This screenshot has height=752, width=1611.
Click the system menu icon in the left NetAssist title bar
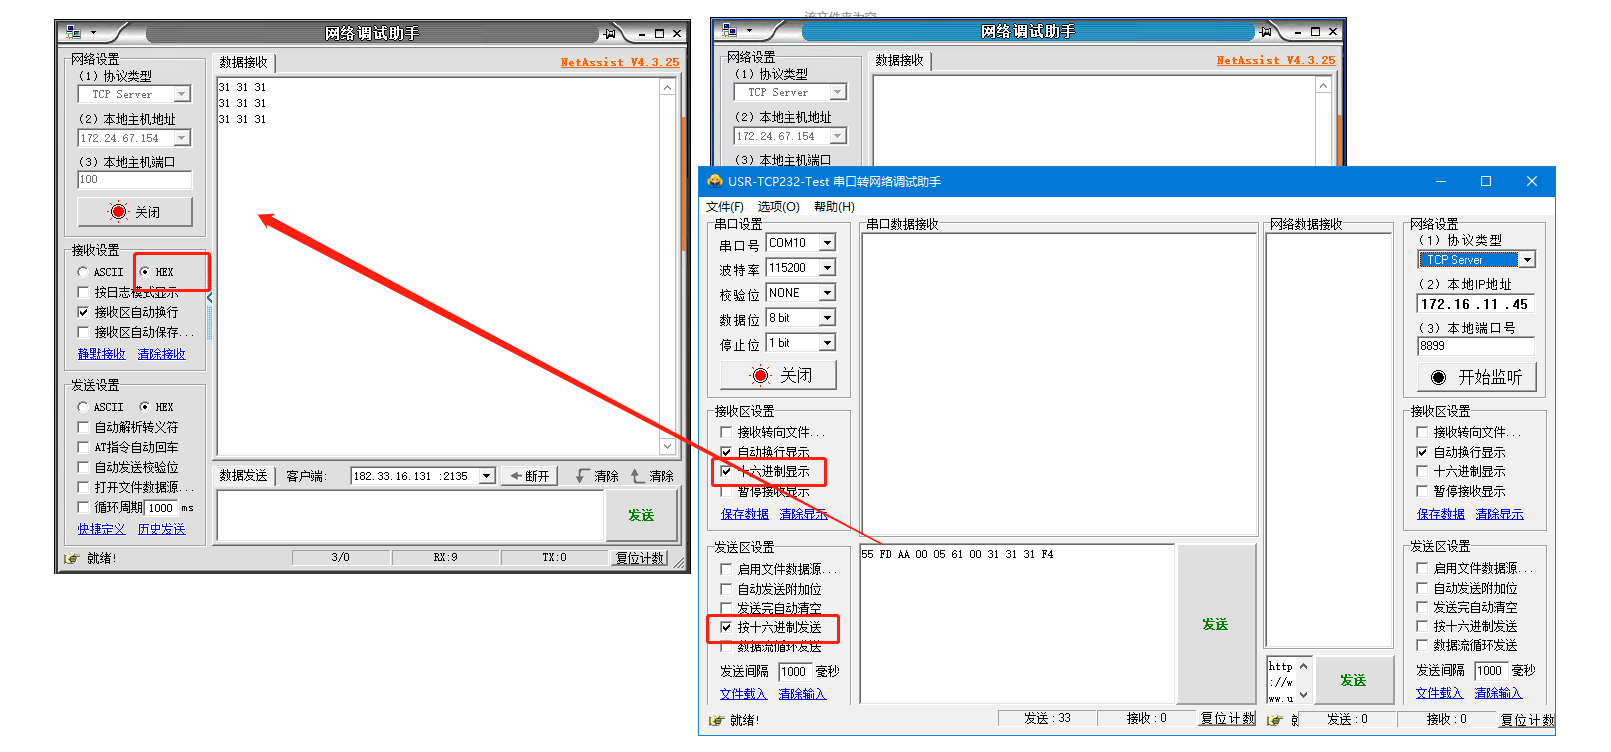pyautogui.click(x=74, y=33)
